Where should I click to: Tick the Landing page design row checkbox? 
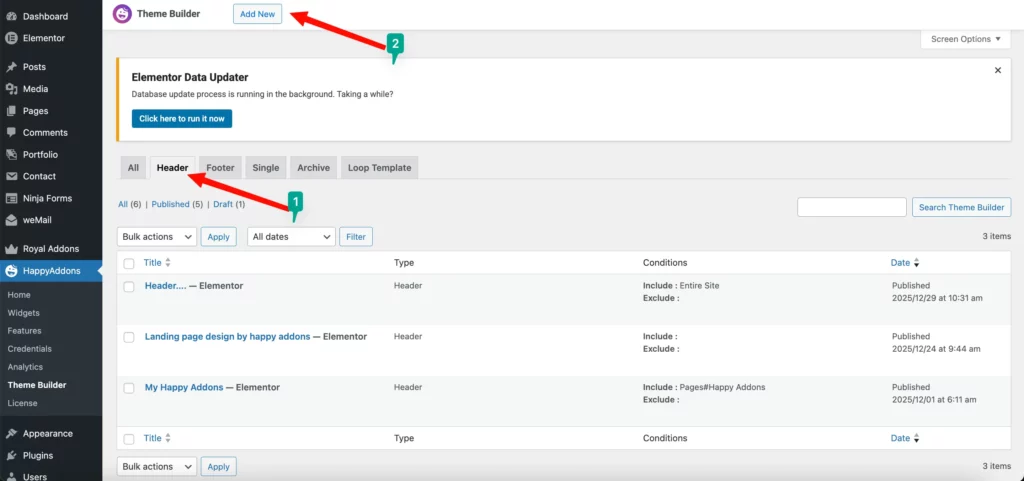(x=129, y=337)
